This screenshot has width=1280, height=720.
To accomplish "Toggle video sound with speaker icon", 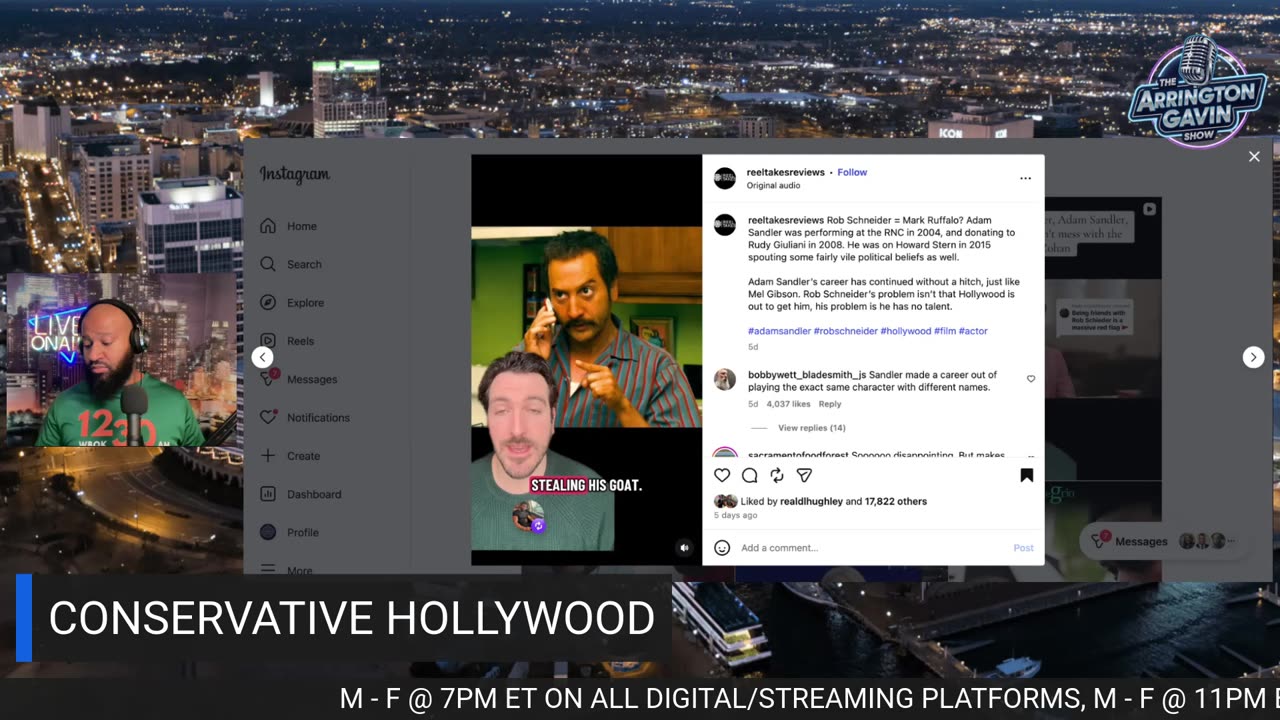I will 684,548.
